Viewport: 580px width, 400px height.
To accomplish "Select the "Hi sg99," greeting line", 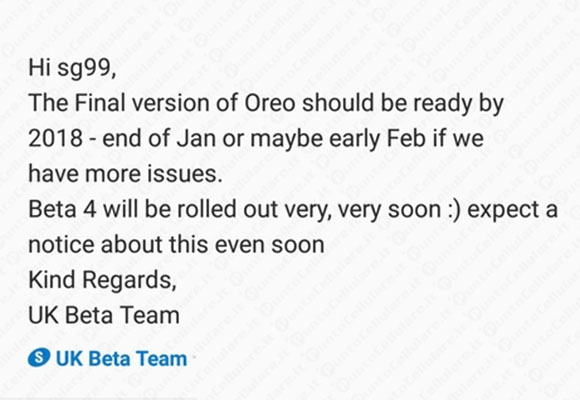I will click(72, 68).
